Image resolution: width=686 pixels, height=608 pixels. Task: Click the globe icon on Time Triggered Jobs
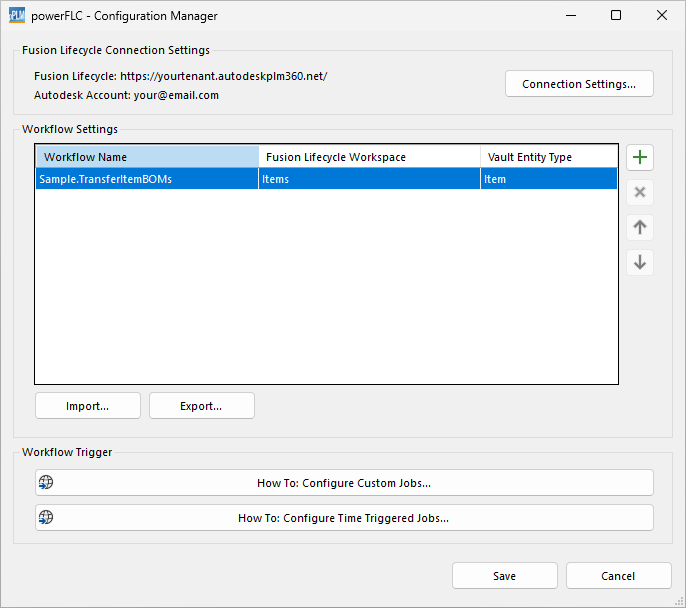pos(45,518)
